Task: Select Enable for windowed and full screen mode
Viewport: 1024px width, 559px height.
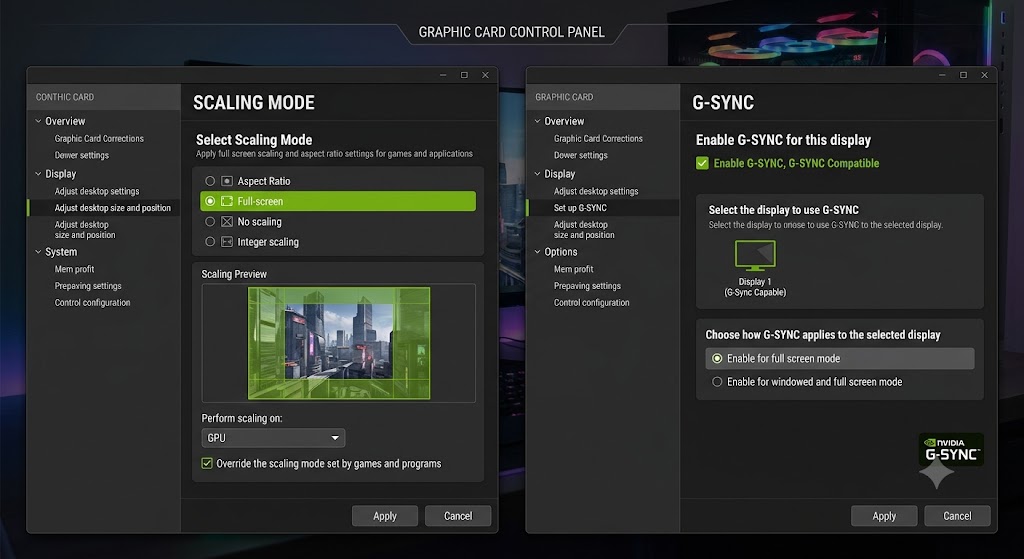Action: click(717, 382)
